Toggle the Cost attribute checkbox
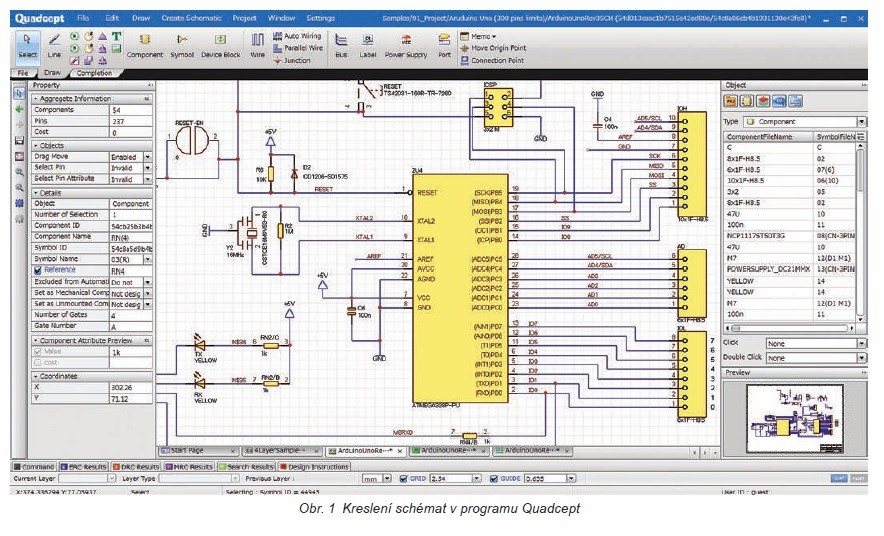884x536 pixels. tap(38, 363)
